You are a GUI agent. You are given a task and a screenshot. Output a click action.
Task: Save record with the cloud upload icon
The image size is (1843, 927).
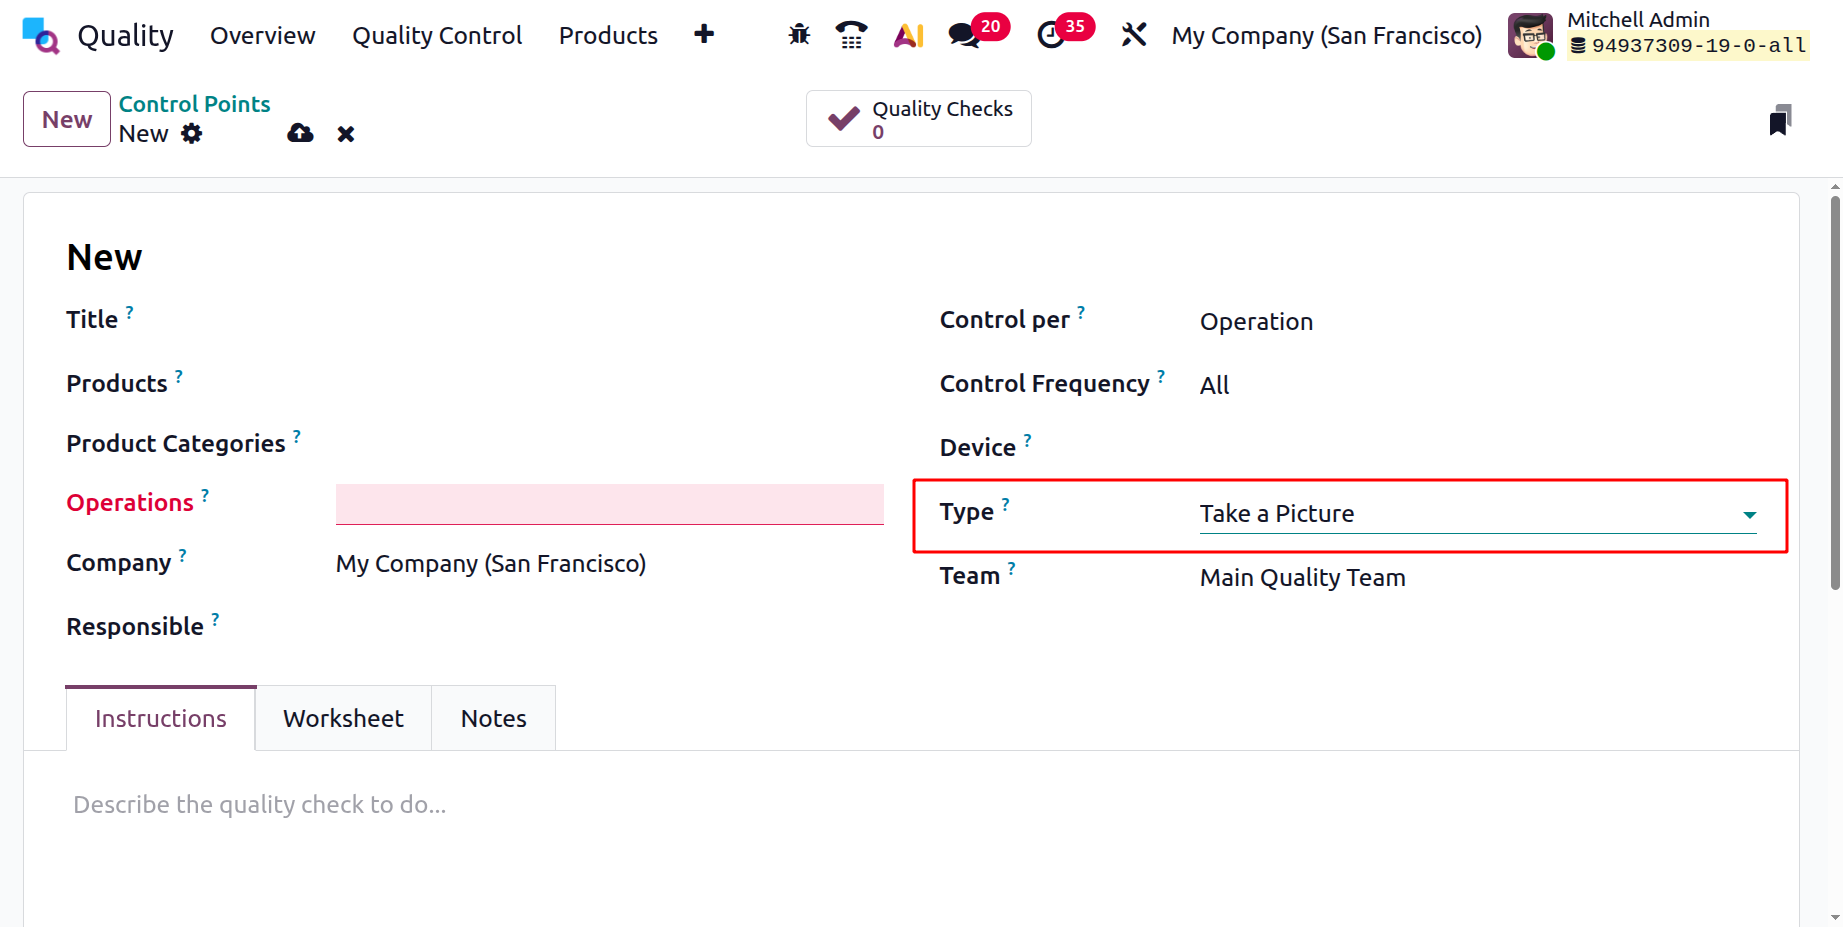300,134
